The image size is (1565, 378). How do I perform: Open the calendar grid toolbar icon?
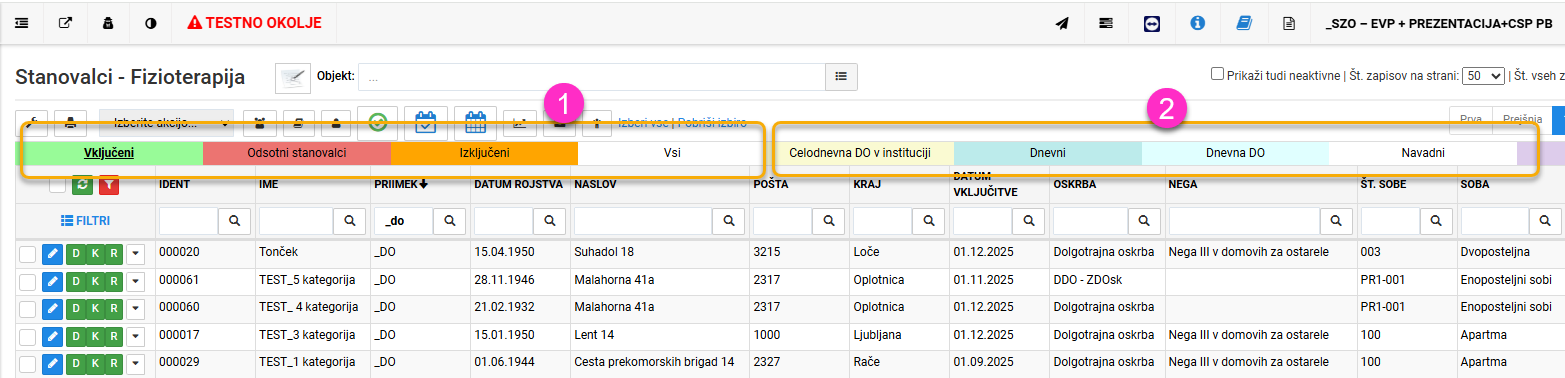coord(475,122)
